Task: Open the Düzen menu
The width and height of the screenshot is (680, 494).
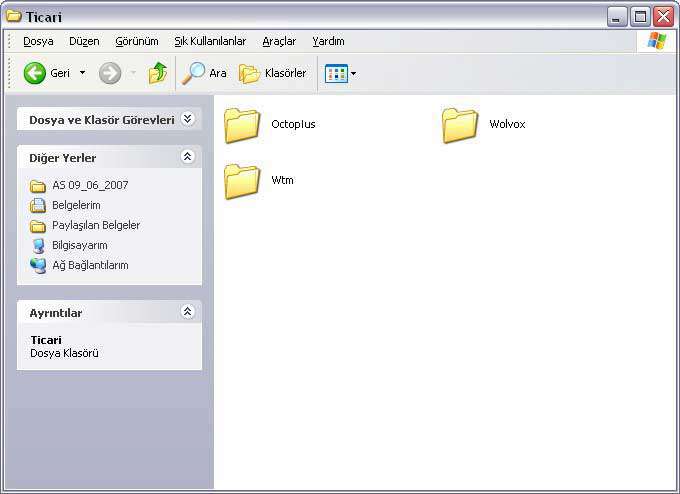Action: 84,41
